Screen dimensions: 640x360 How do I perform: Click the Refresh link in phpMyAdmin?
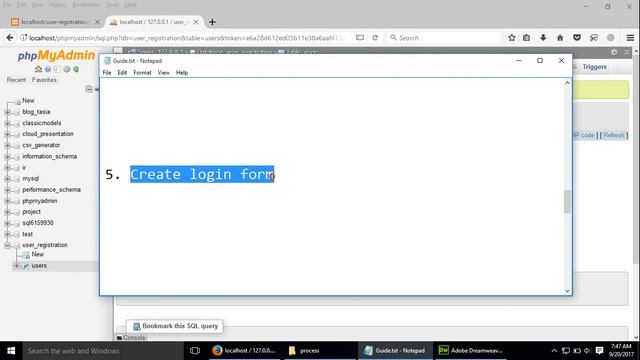click(x=613, y=136)
